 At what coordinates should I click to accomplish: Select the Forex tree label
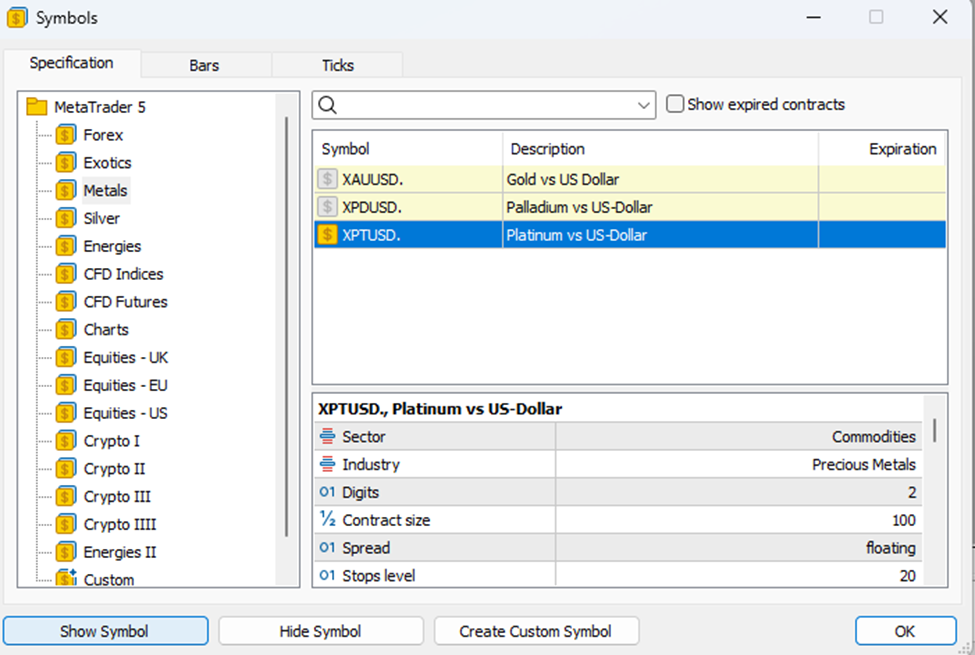coord(103,135)
